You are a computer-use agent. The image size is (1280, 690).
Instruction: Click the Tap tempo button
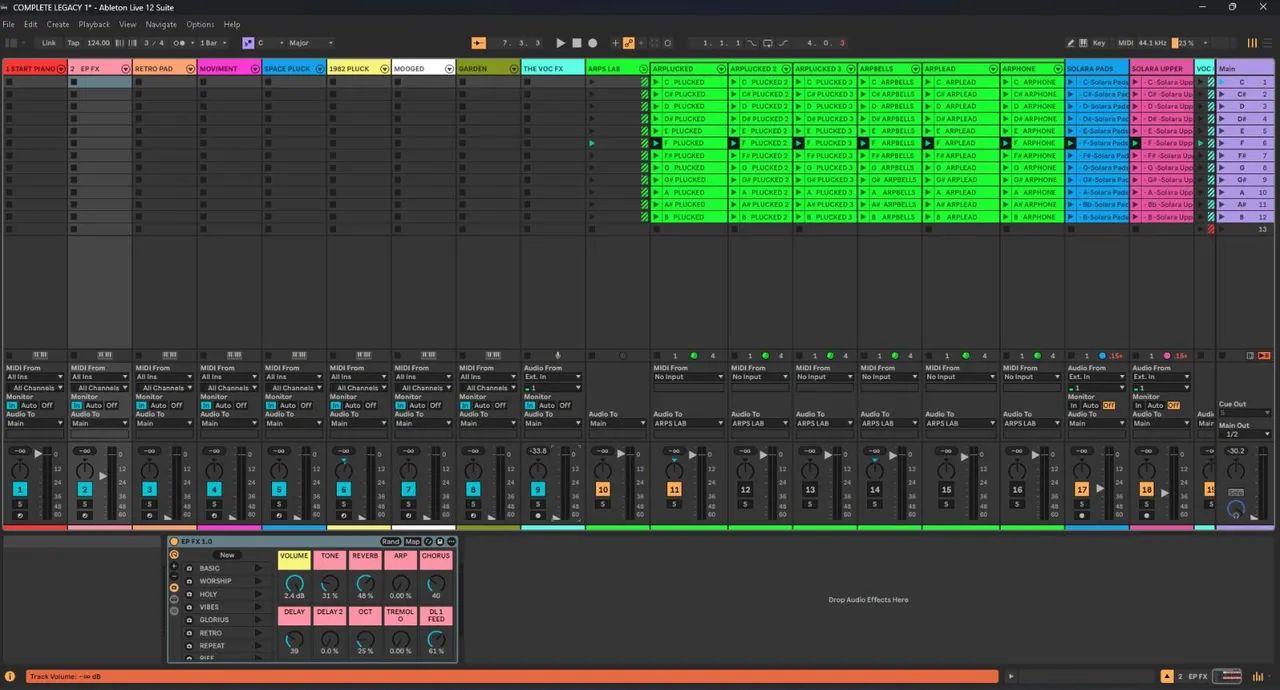[x=73, y=43]
